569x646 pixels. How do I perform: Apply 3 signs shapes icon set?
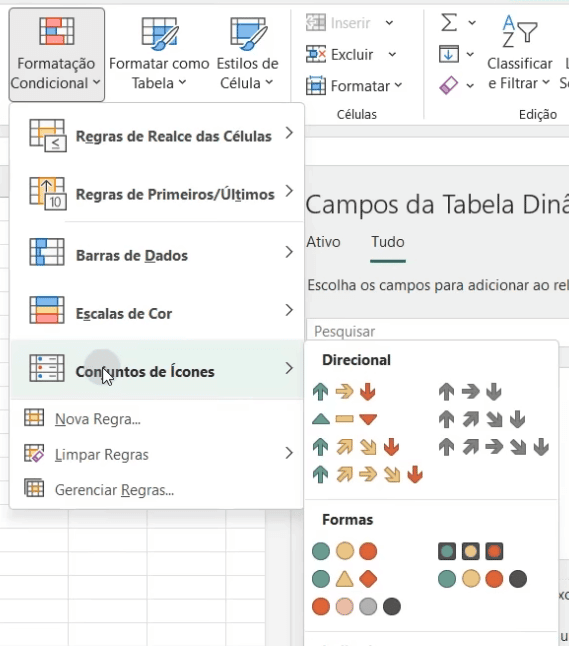pos(344,579)
